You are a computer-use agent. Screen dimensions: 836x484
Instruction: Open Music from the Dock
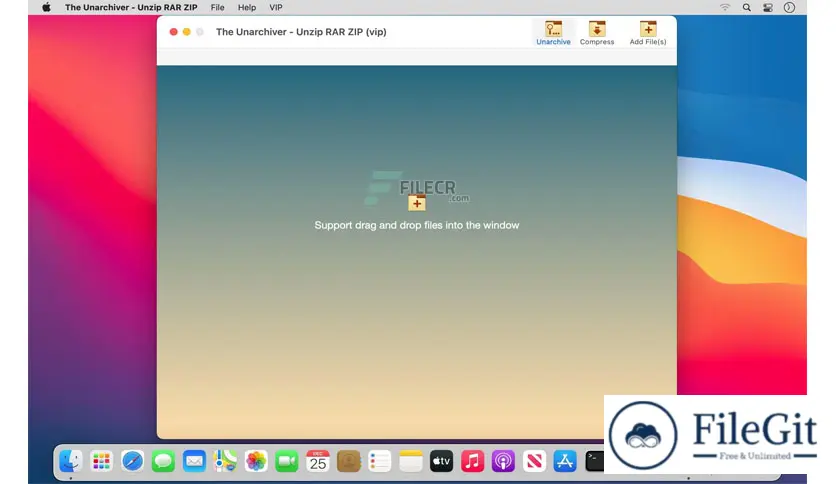pyautogui.click(x=472, y=461)
